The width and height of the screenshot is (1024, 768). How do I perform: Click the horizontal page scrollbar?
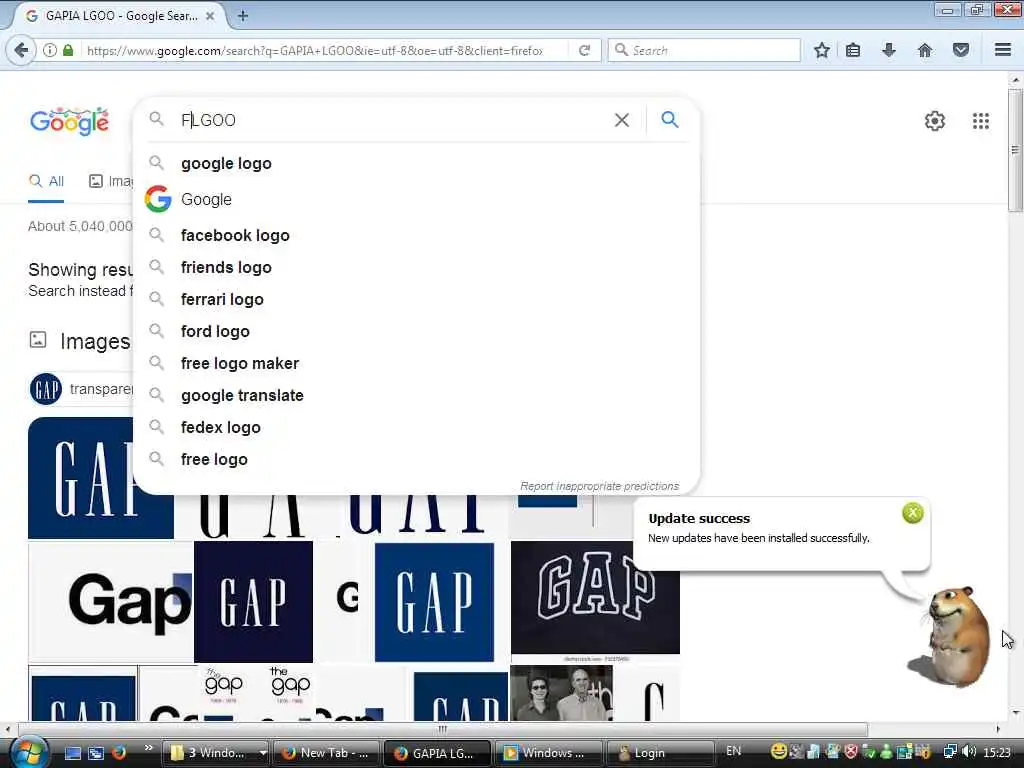[x=443, y=729]
